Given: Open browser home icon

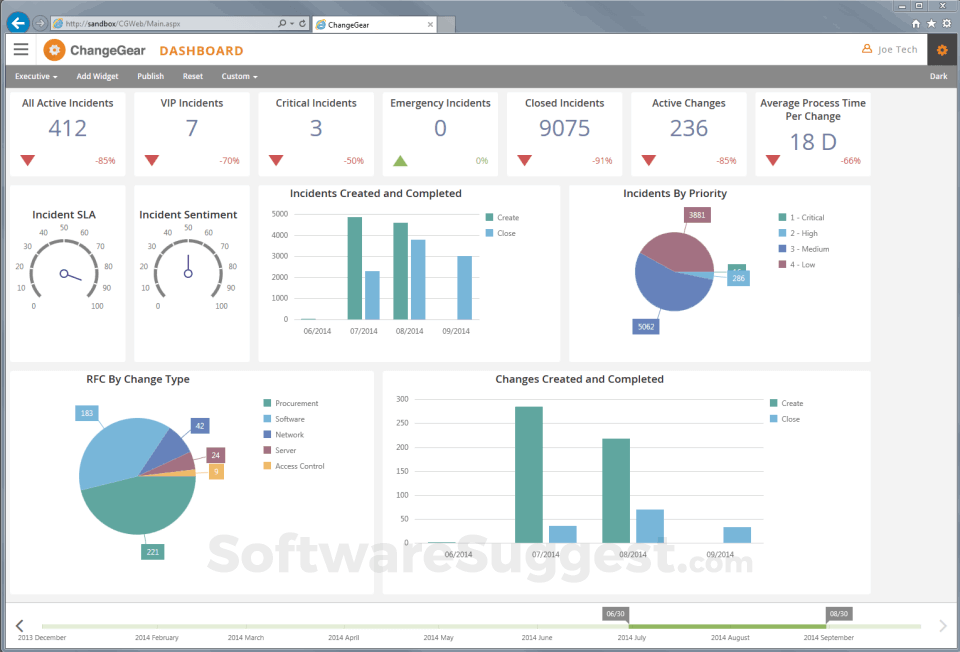Looking at the screenshot, I should [x=916, y=23].
